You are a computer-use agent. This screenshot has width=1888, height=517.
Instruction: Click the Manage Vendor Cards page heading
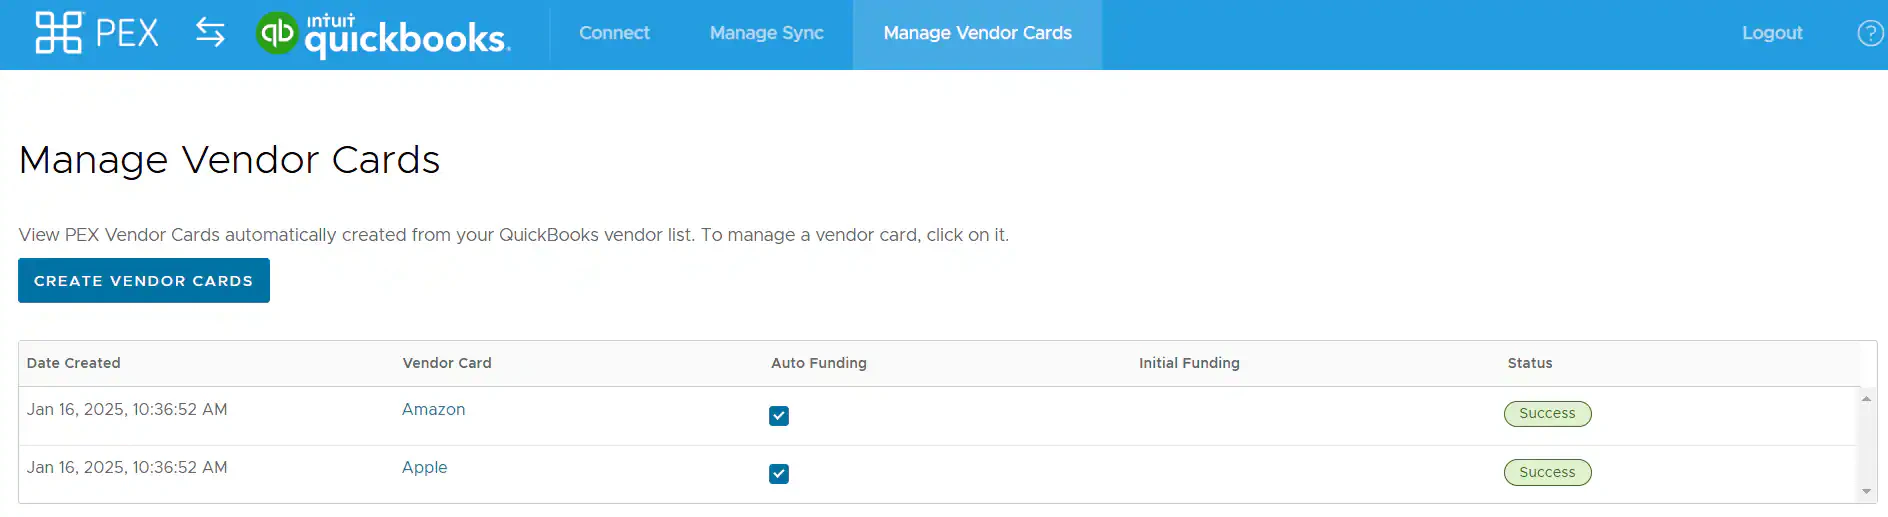pyautogui.click(x=229, y=160)
